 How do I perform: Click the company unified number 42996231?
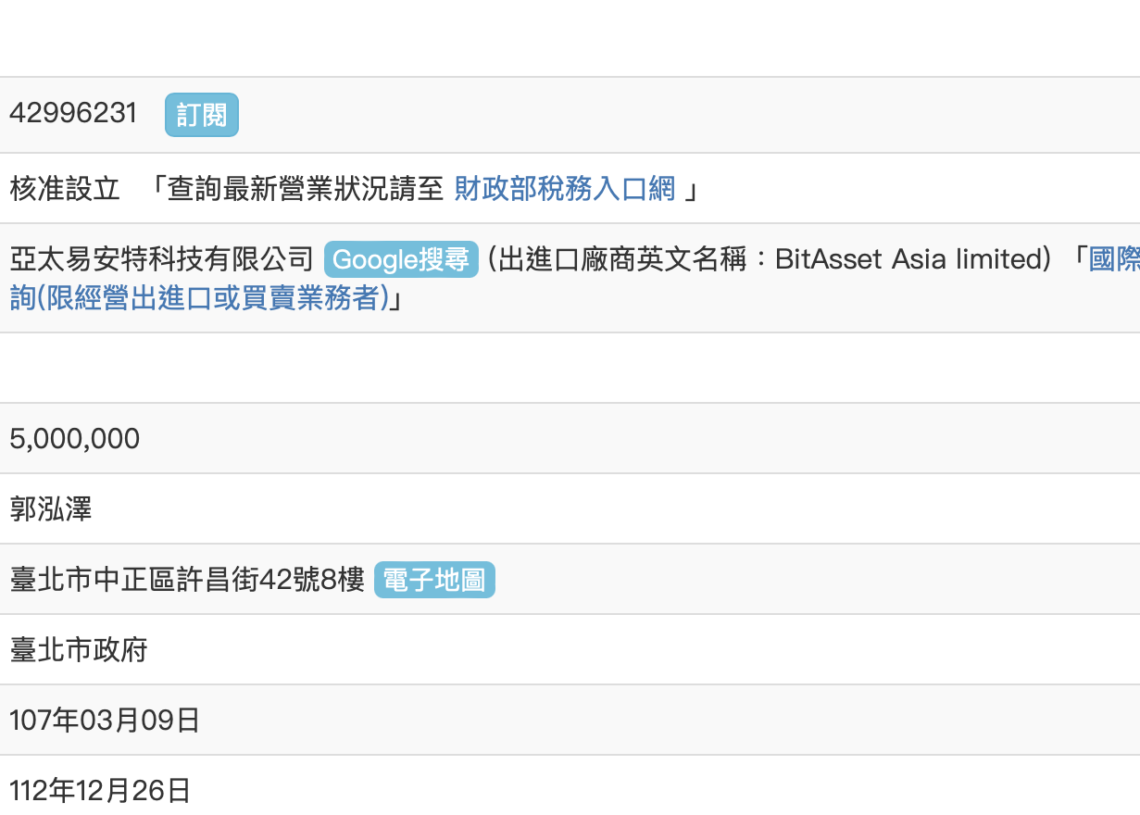click(73, 113)
